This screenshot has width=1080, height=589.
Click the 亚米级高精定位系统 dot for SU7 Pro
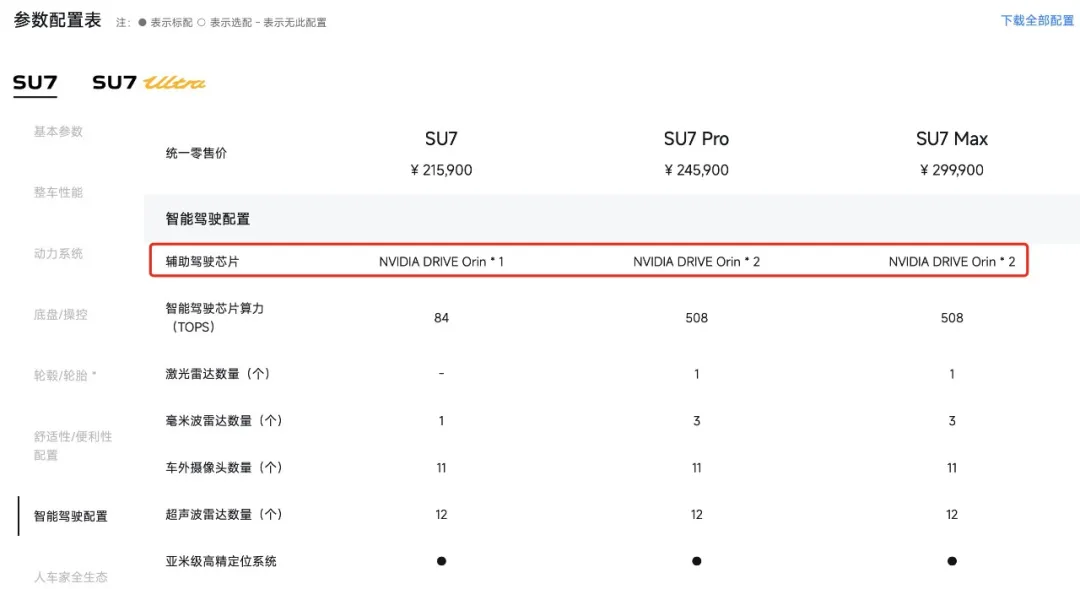click(697, 561)
